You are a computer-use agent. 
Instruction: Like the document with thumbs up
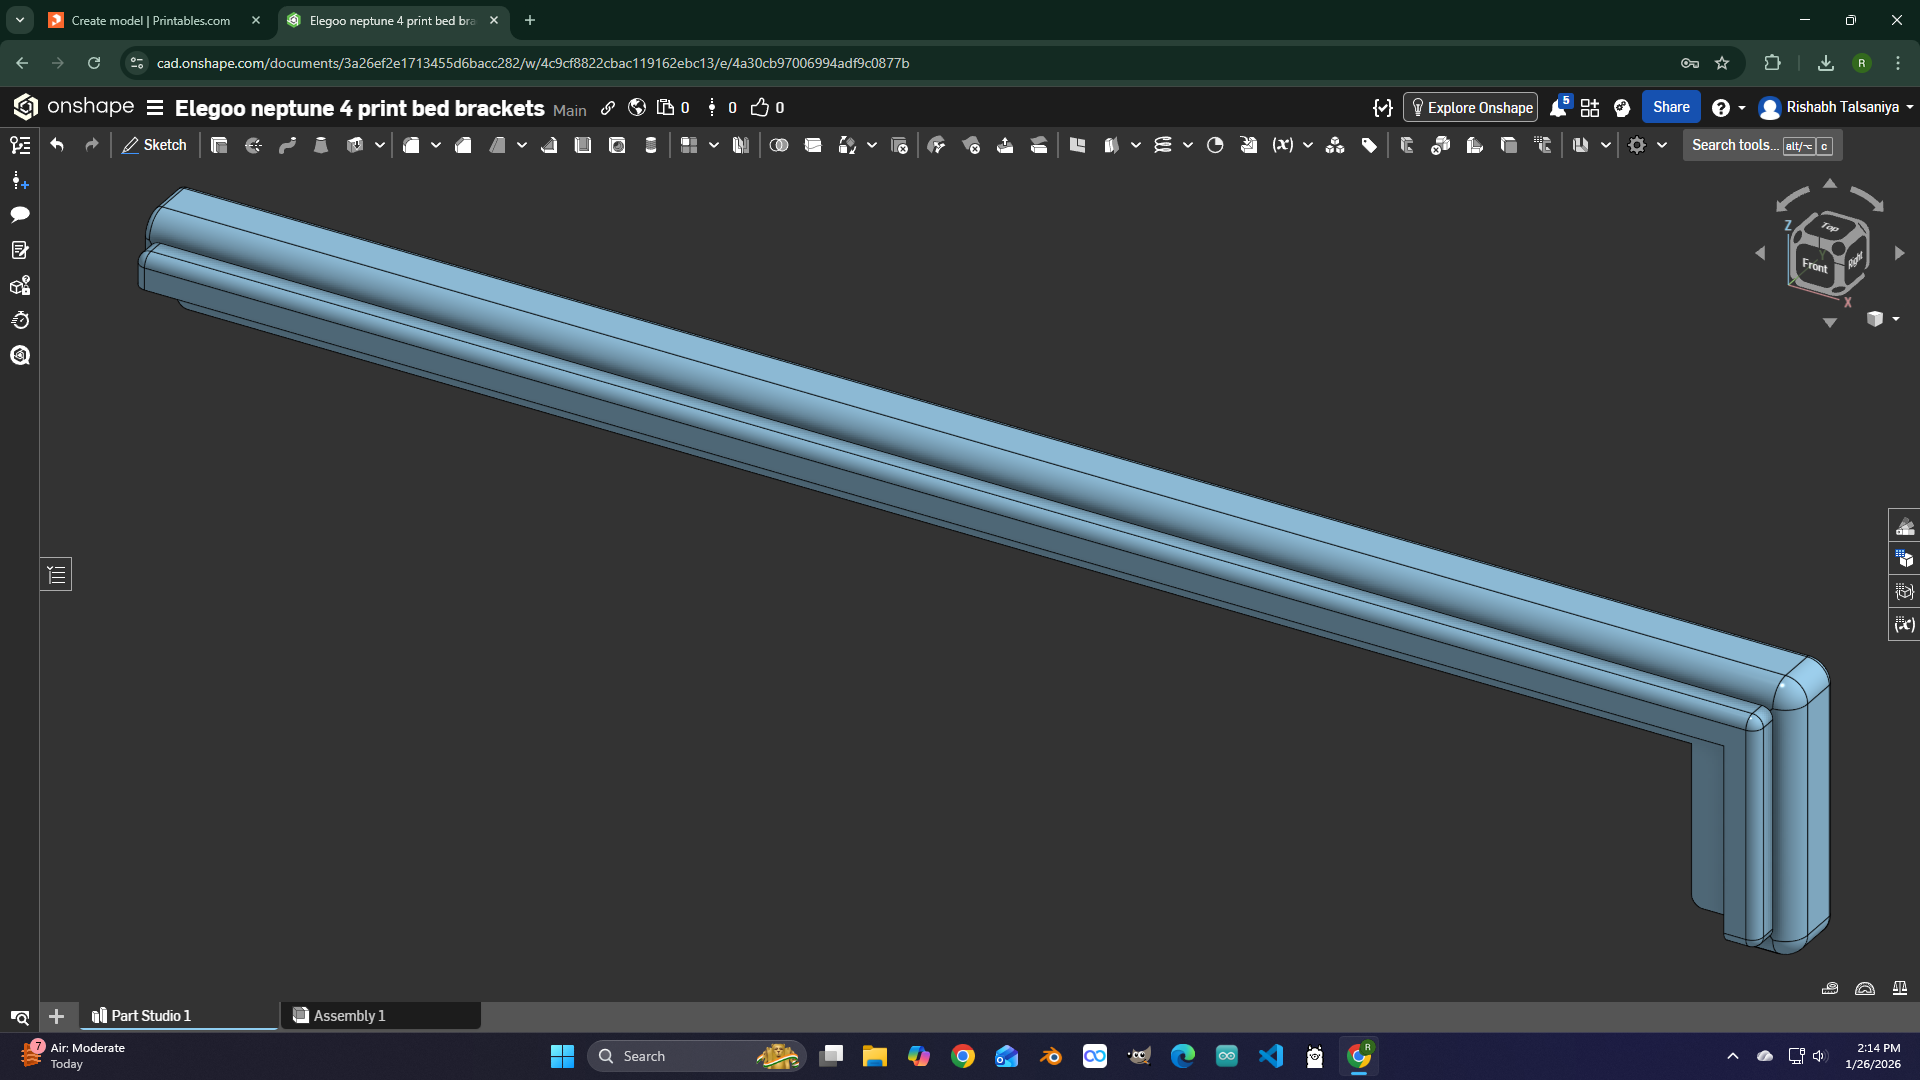click(760, 107)
